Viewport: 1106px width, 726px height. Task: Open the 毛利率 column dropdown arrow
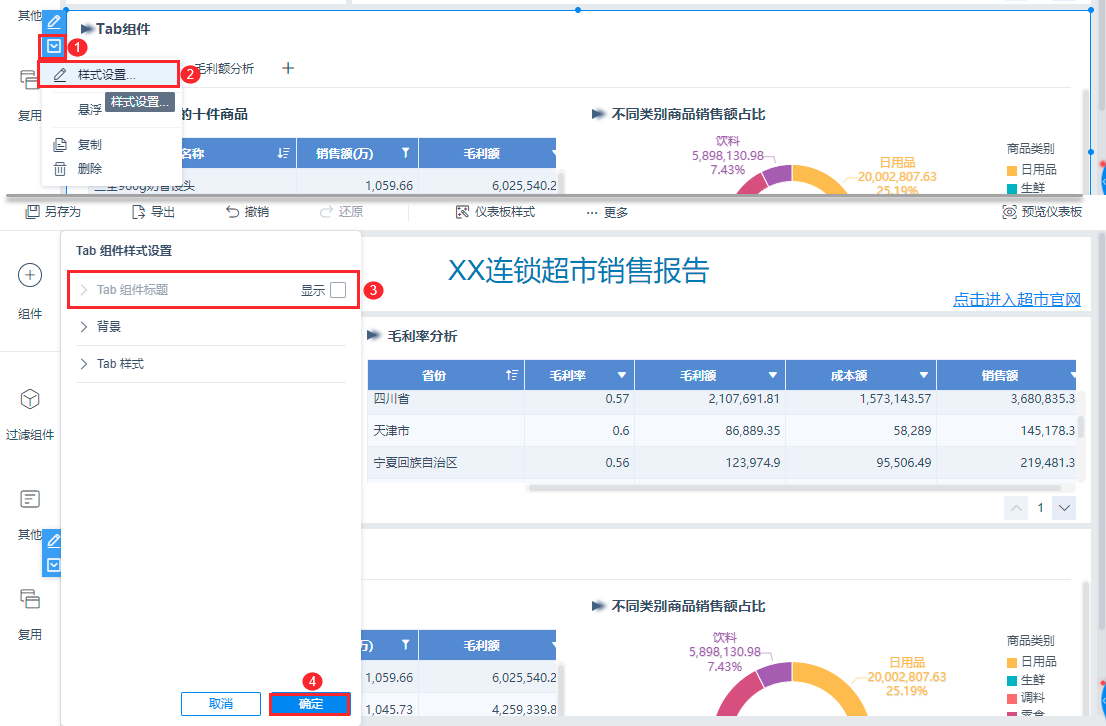tap(621, 375)
